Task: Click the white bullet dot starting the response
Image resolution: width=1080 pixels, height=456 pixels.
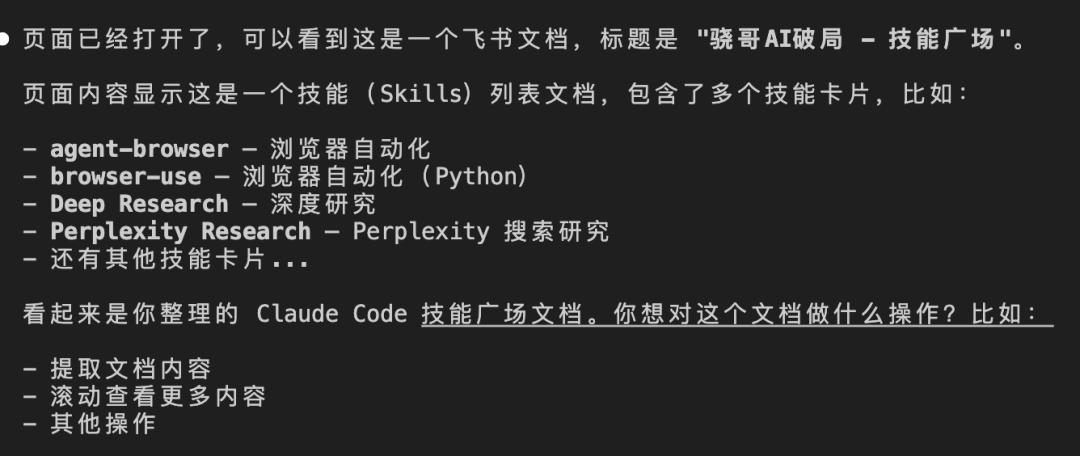Action: click(6, 41)
